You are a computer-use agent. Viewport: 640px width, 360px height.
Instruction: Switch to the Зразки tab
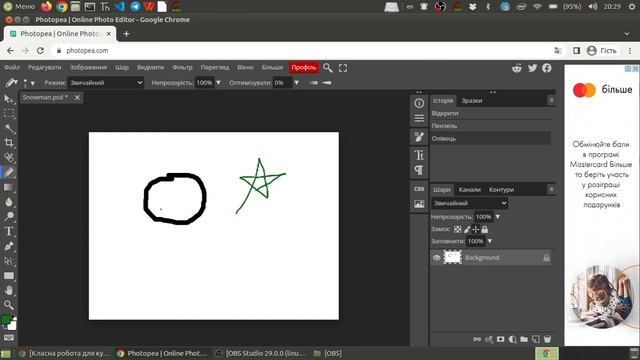click(x=472, y=100)
